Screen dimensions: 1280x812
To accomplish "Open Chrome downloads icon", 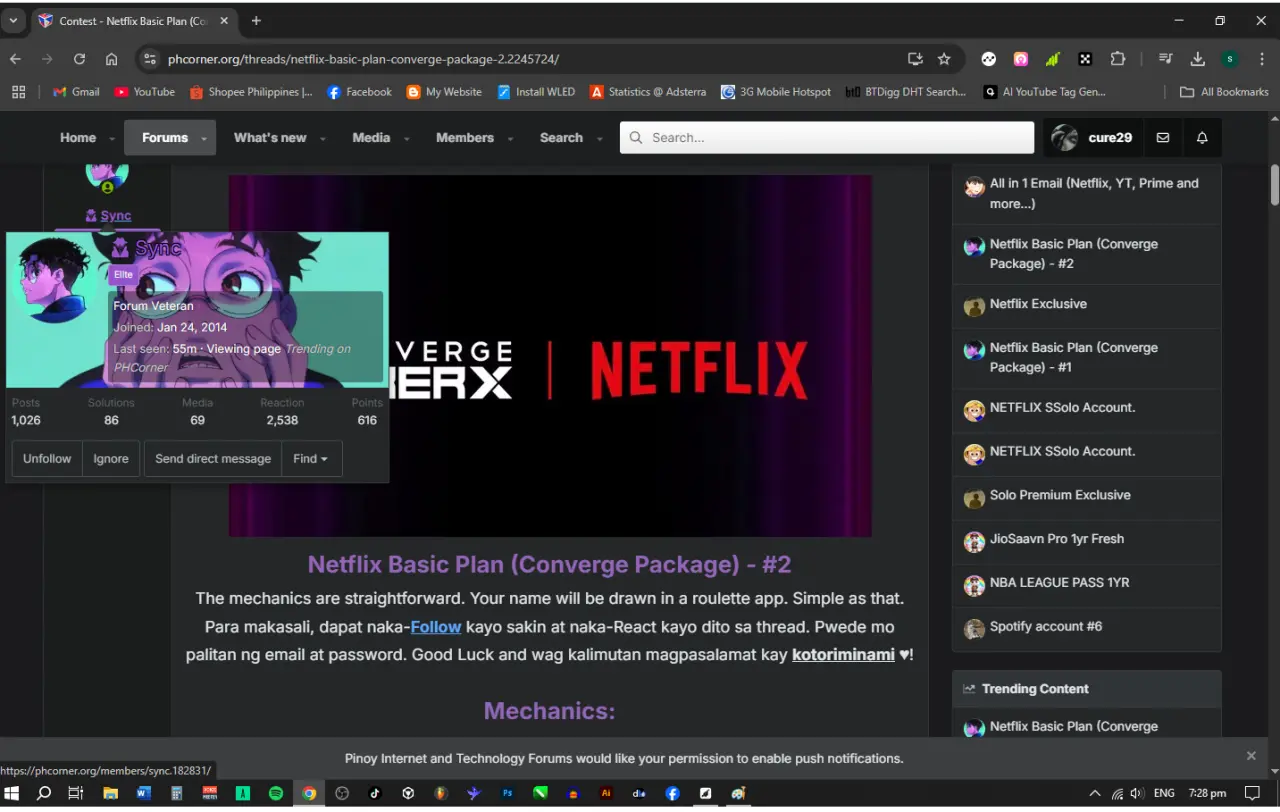I will pos(1198,59).
